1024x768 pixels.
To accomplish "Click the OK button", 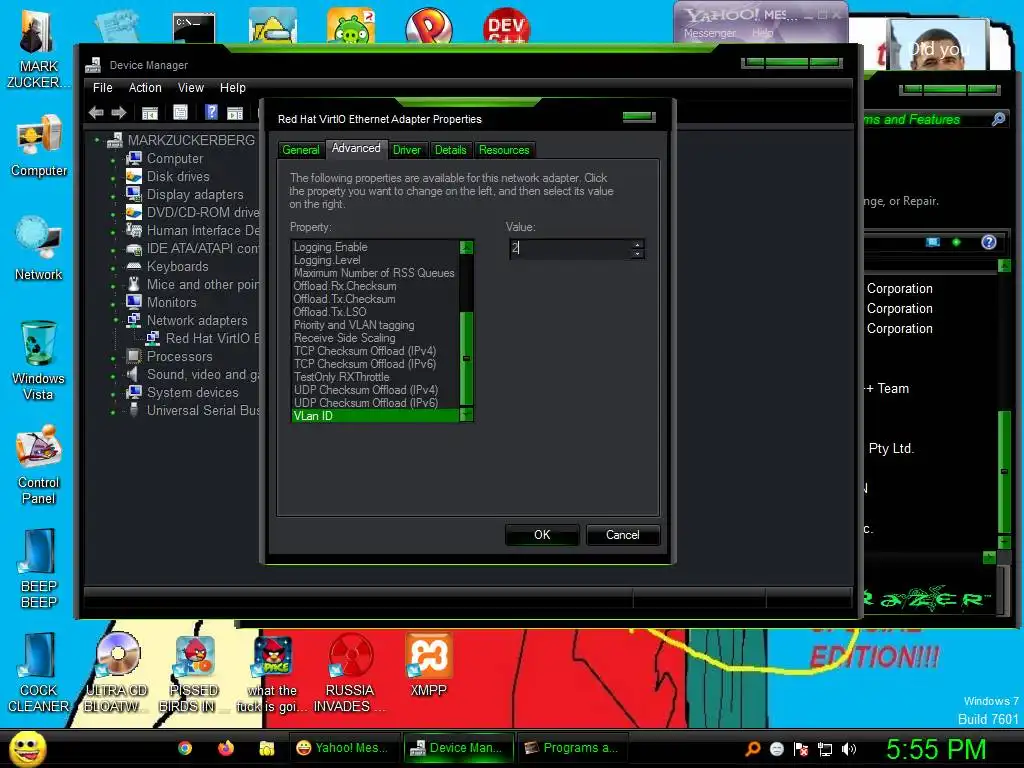I will 542,535.
